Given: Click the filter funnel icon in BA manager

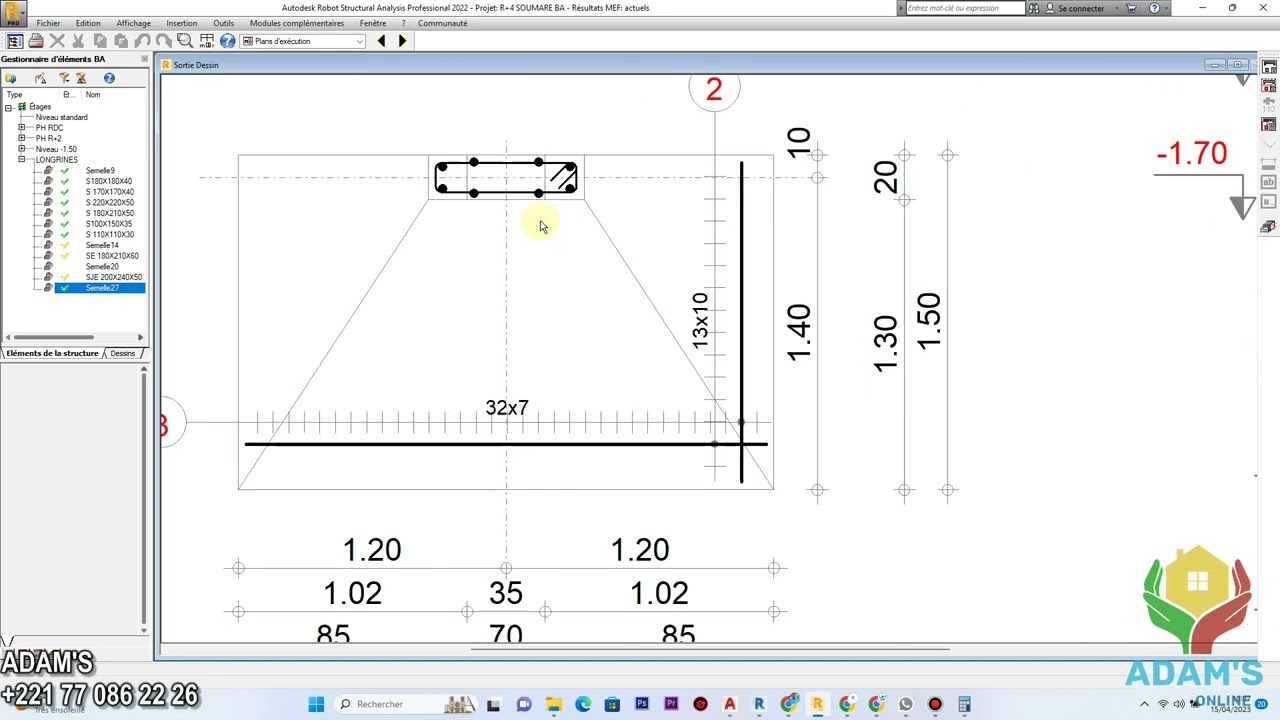Looking at the screenshot, I should pos(64,78).
